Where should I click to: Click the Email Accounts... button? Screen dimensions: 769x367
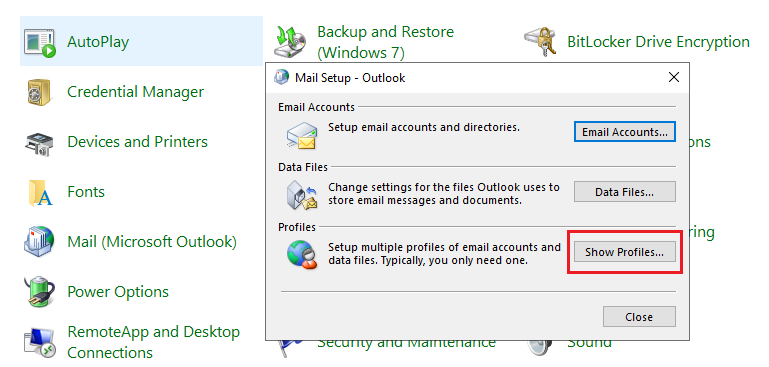pyautogui.click(x=625, y=132)
